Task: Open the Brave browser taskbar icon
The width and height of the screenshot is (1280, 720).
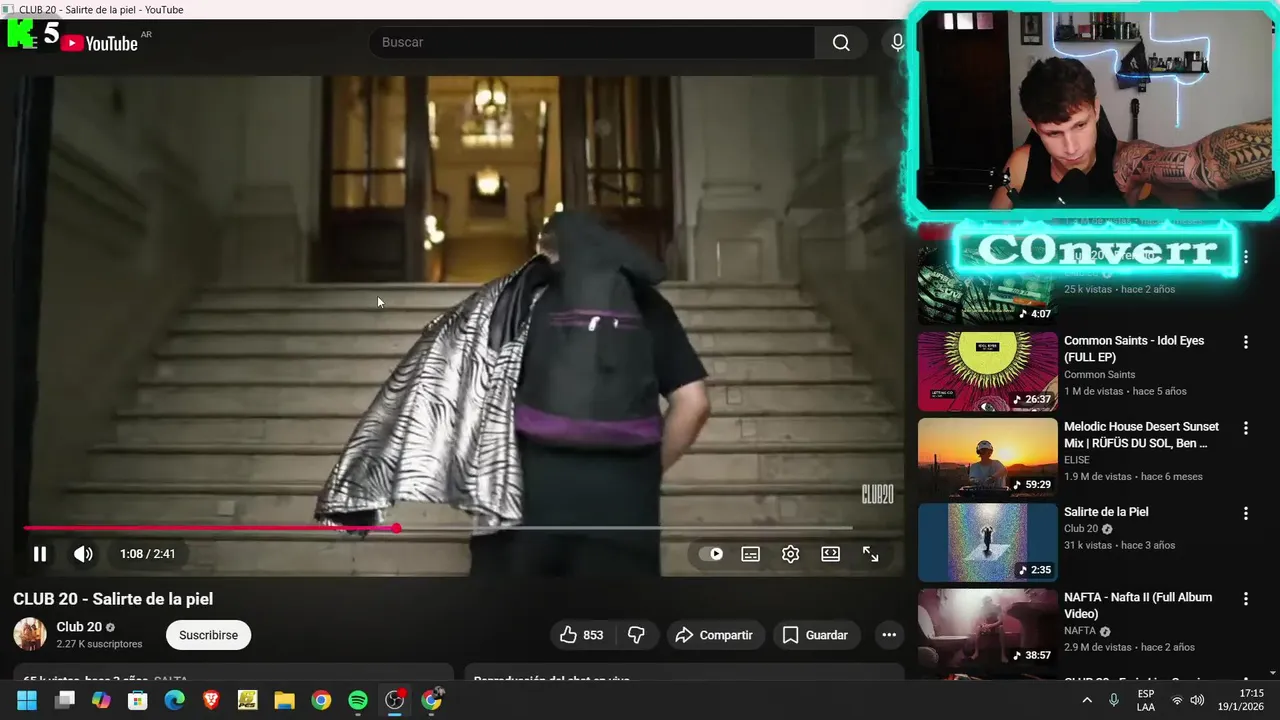Action: (211, 700)
